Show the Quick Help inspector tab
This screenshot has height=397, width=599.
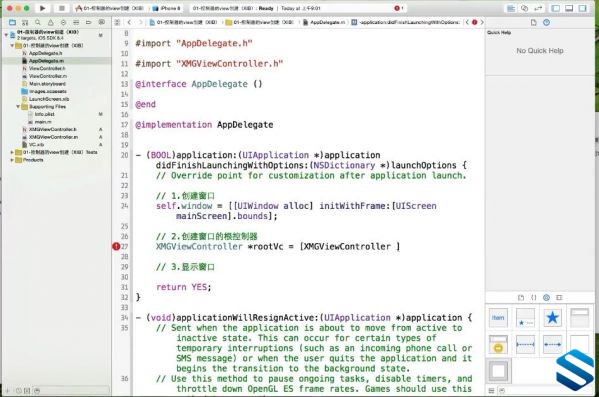pyautogui.click(x=547, y=23)
